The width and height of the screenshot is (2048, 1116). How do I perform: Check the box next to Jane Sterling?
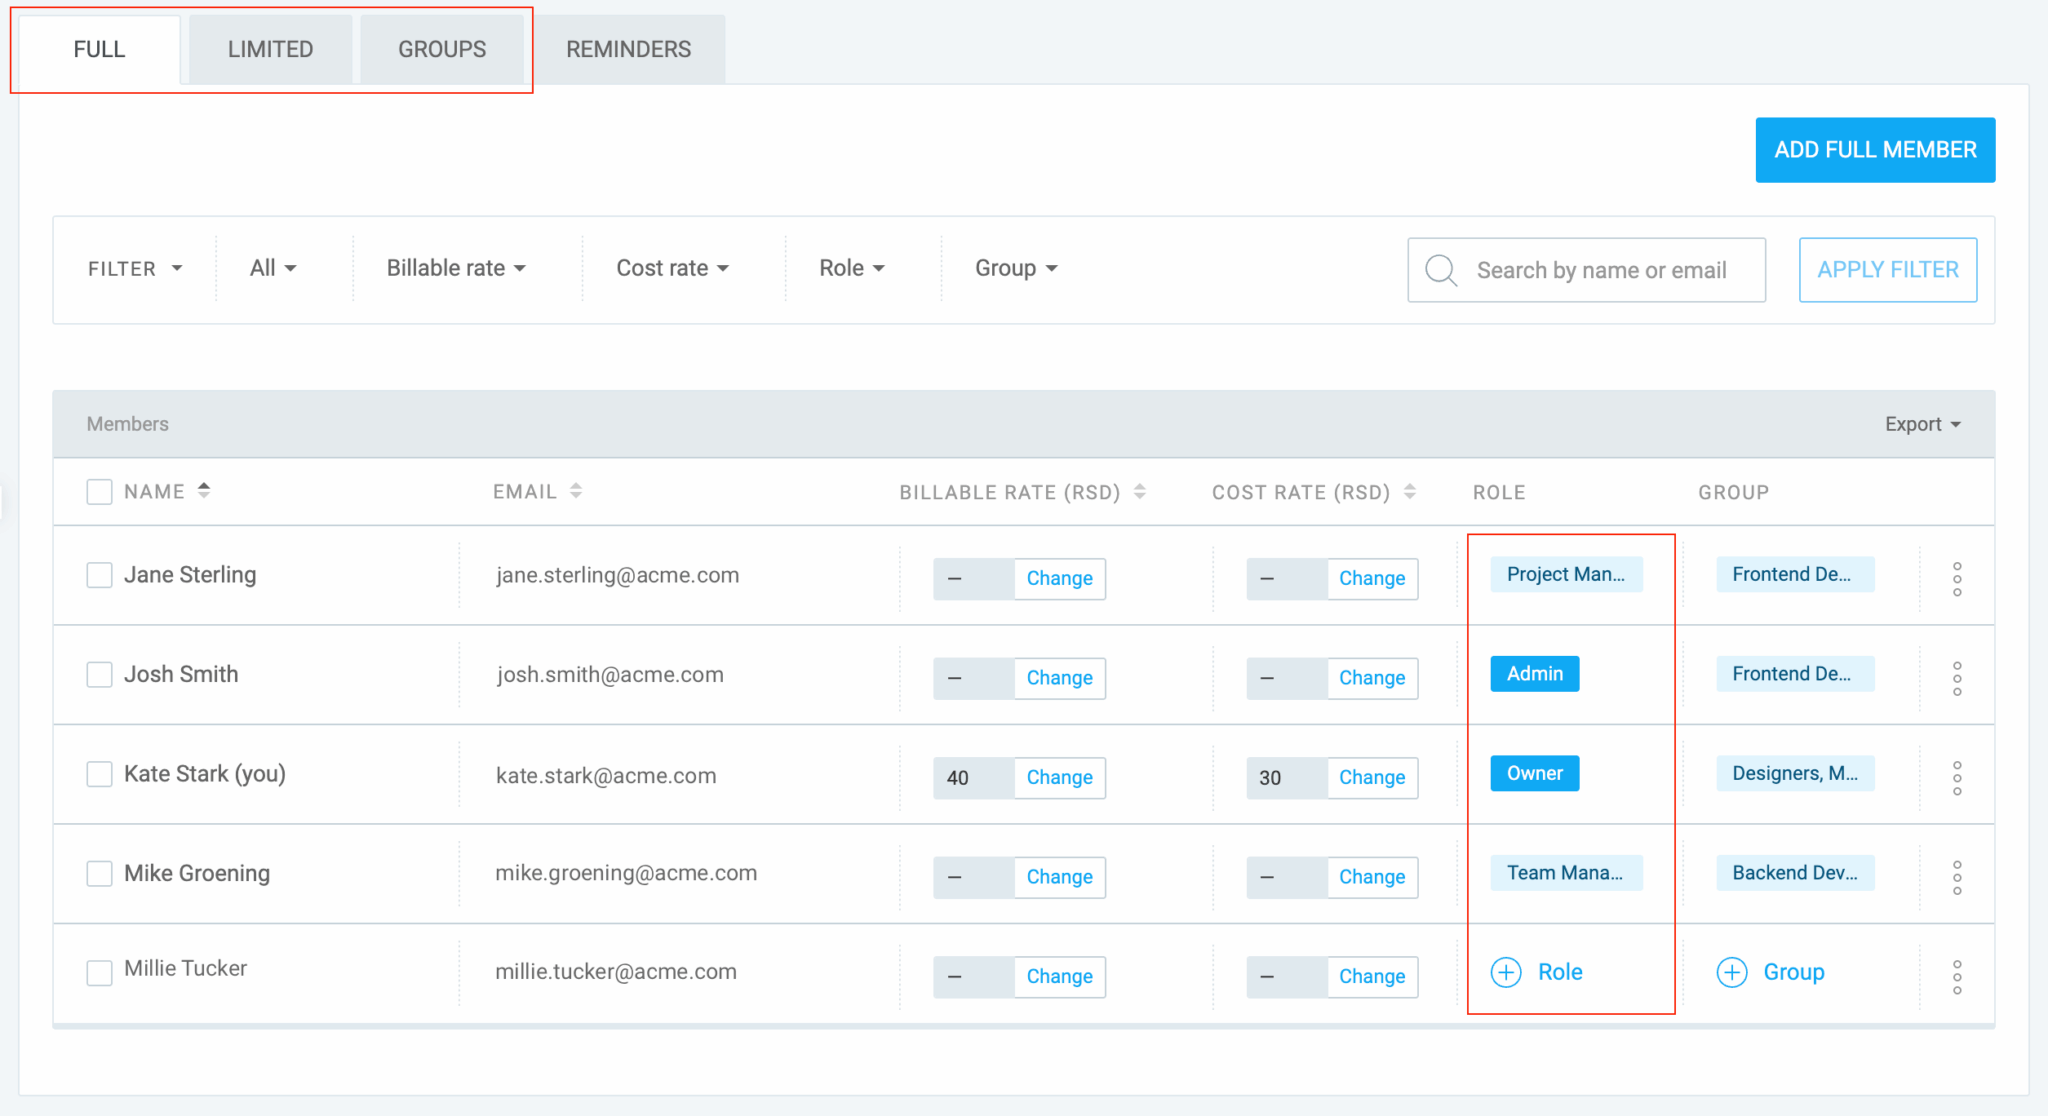point(99,575)
